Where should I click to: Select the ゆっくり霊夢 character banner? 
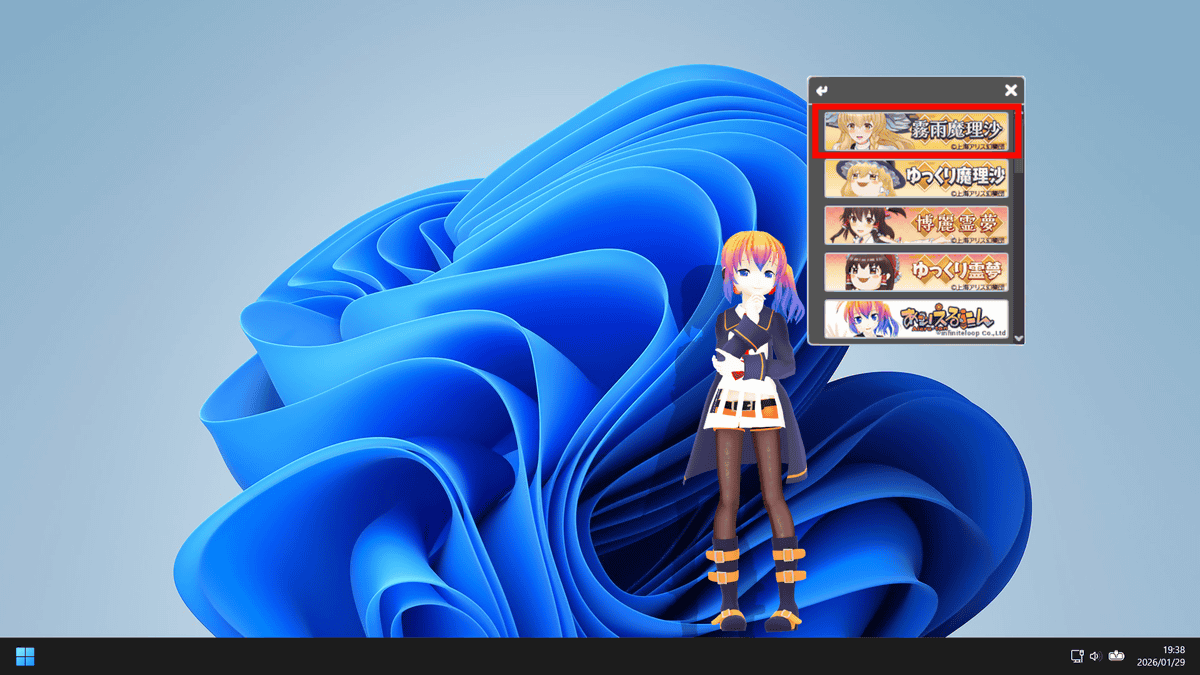coord(916,272)
